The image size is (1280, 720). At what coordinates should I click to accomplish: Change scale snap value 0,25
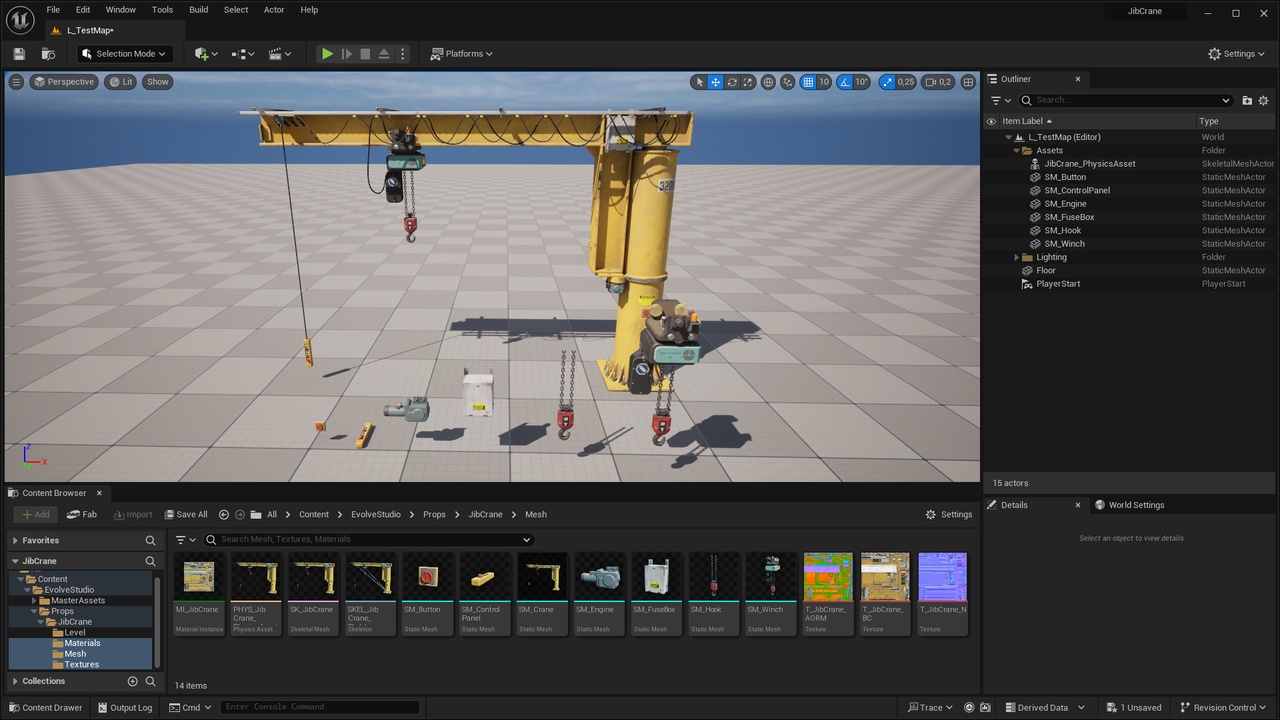tap(905, 82)
